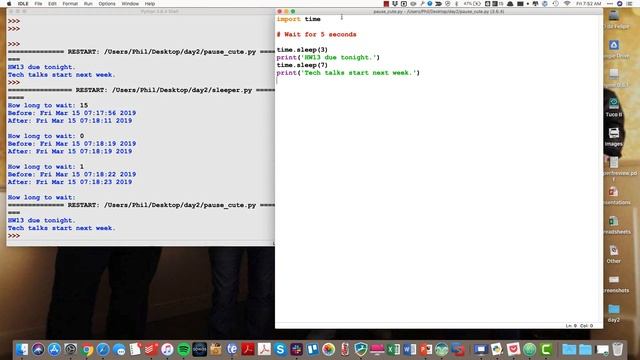Viewport: 640px width, 360px height.
Task: Click the time.sleep(3) line in editor
Action: coord(302,50)
